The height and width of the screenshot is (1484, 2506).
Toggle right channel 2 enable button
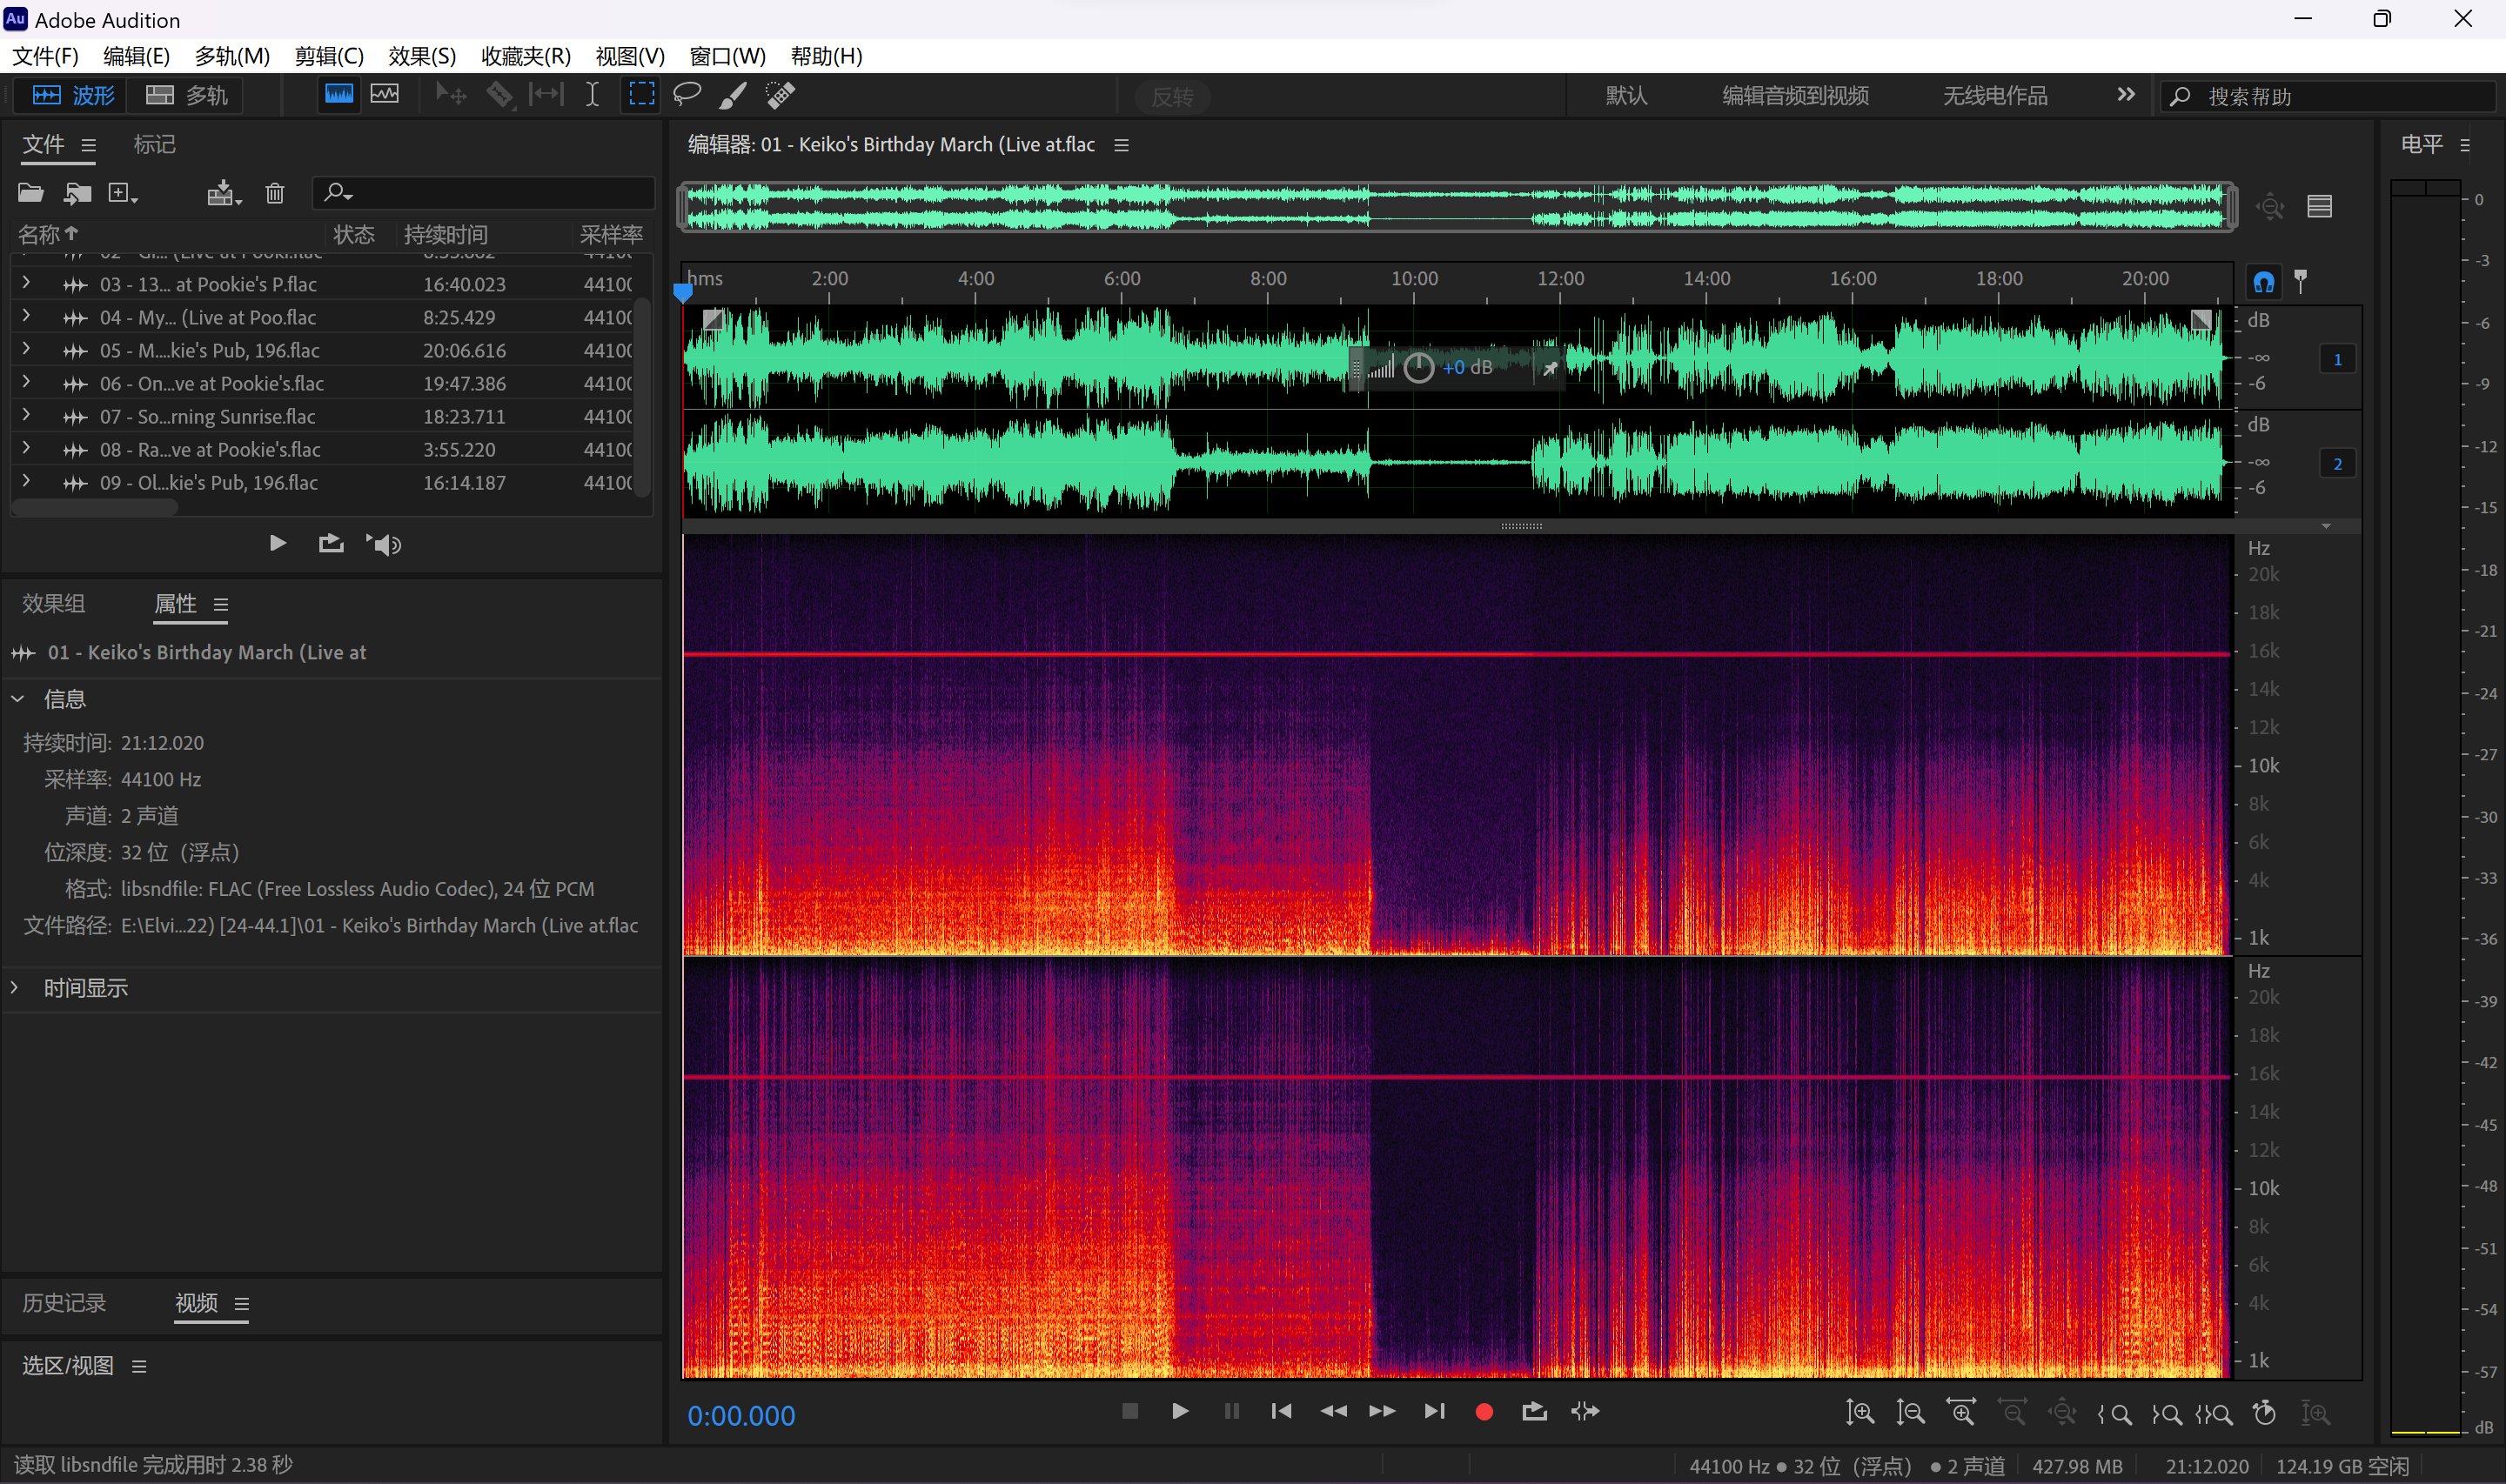2337,464
